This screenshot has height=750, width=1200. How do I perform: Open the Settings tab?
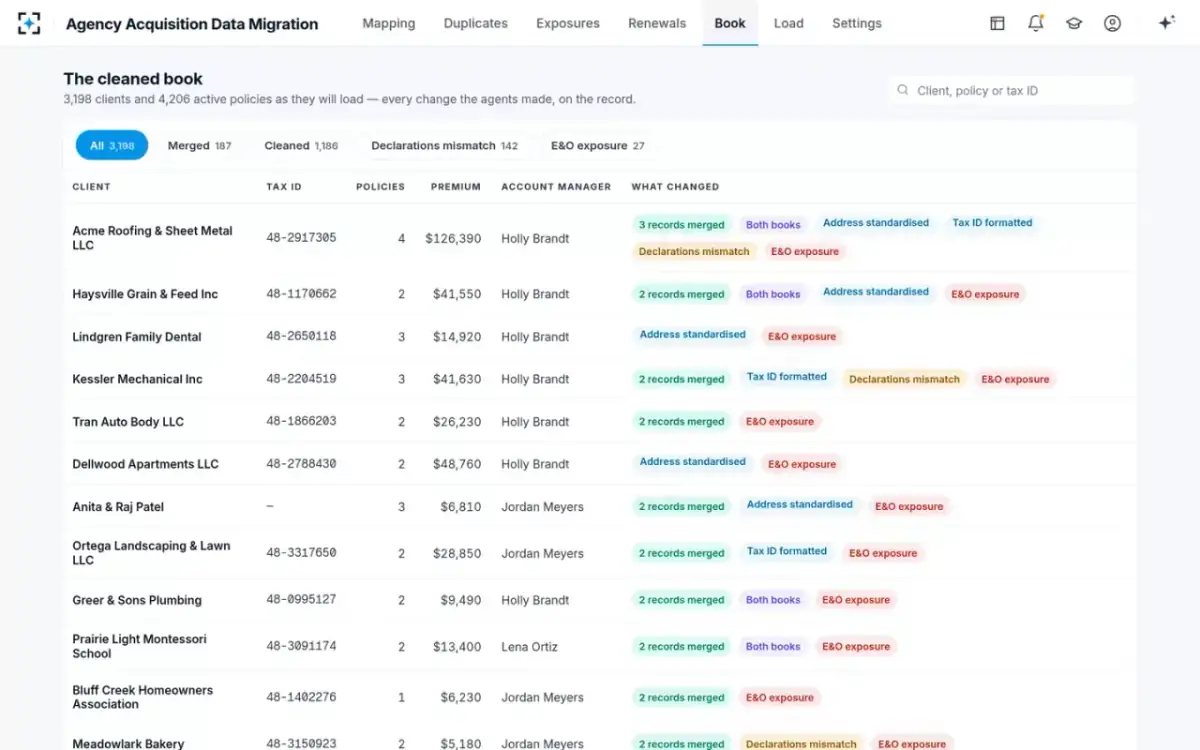click(857, 23)
